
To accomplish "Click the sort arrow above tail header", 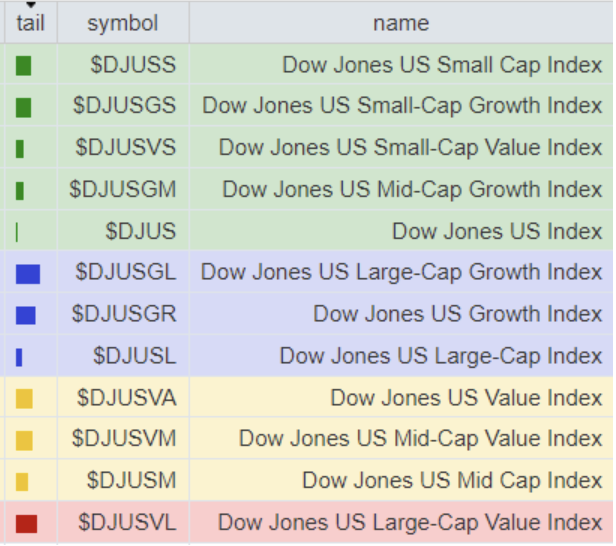I will (x=31, y=5).
